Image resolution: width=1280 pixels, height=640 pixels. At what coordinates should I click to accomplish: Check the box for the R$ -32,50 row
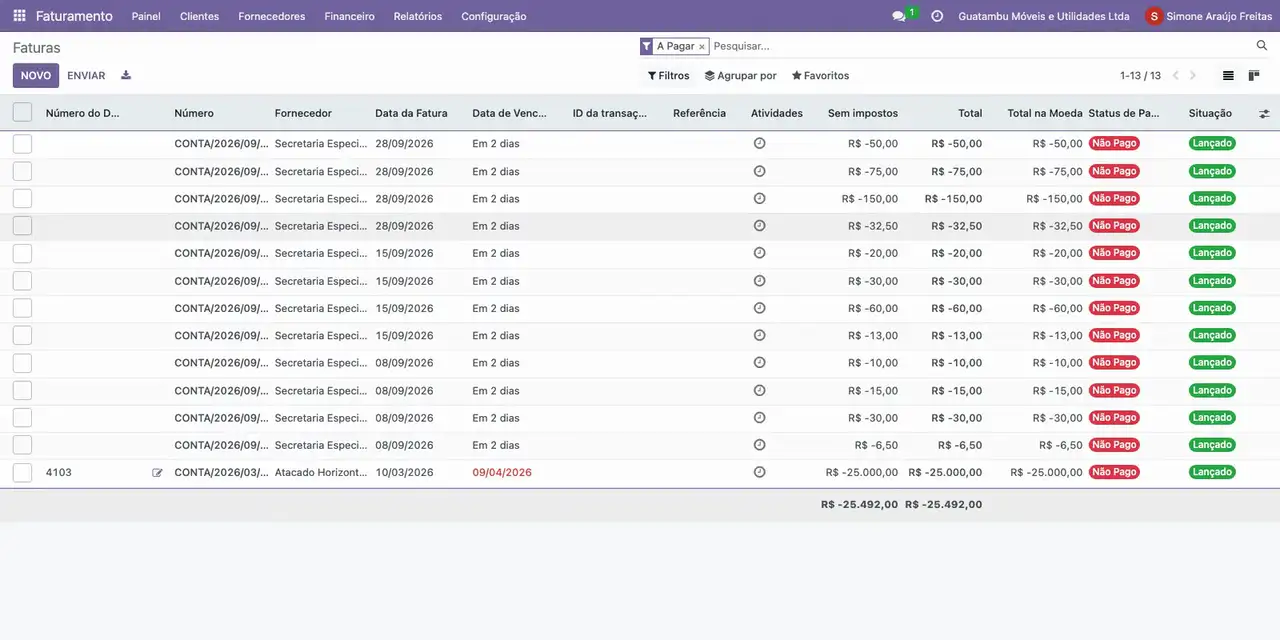coord(22,226)
